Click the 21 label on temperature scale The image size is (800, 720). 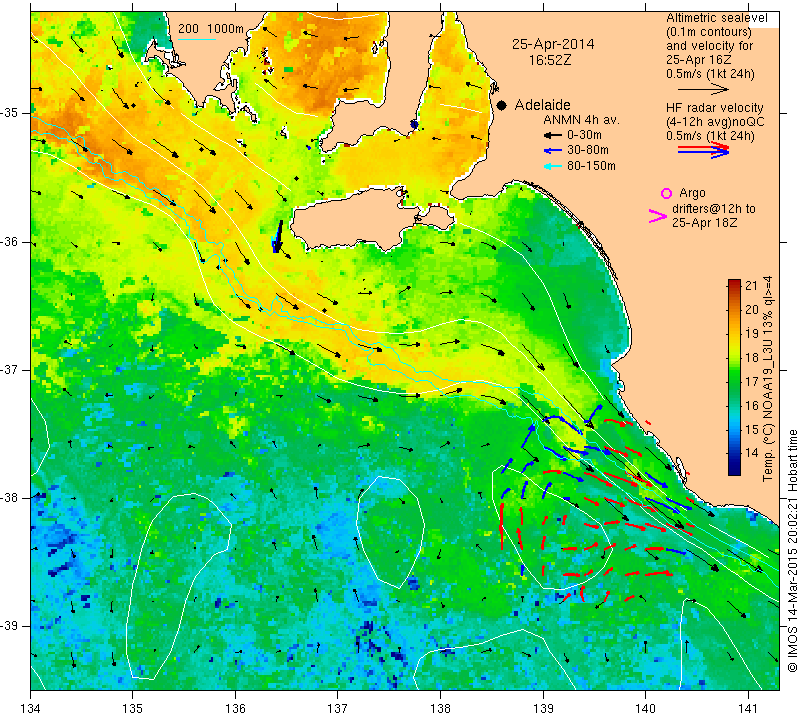point(752,285)
